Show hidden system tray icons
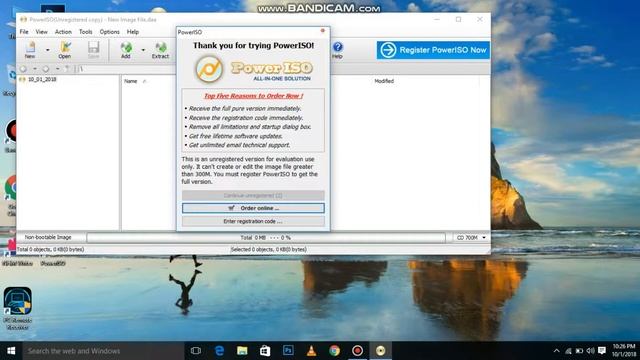 (x=556, y=351)
